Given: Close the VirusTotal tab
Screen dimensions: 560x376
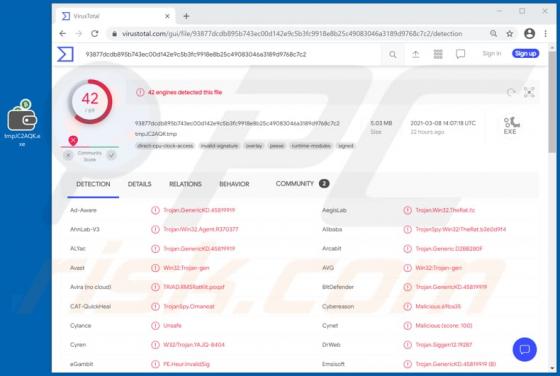Looking at the screenshot, I should (x=167, y=16).
